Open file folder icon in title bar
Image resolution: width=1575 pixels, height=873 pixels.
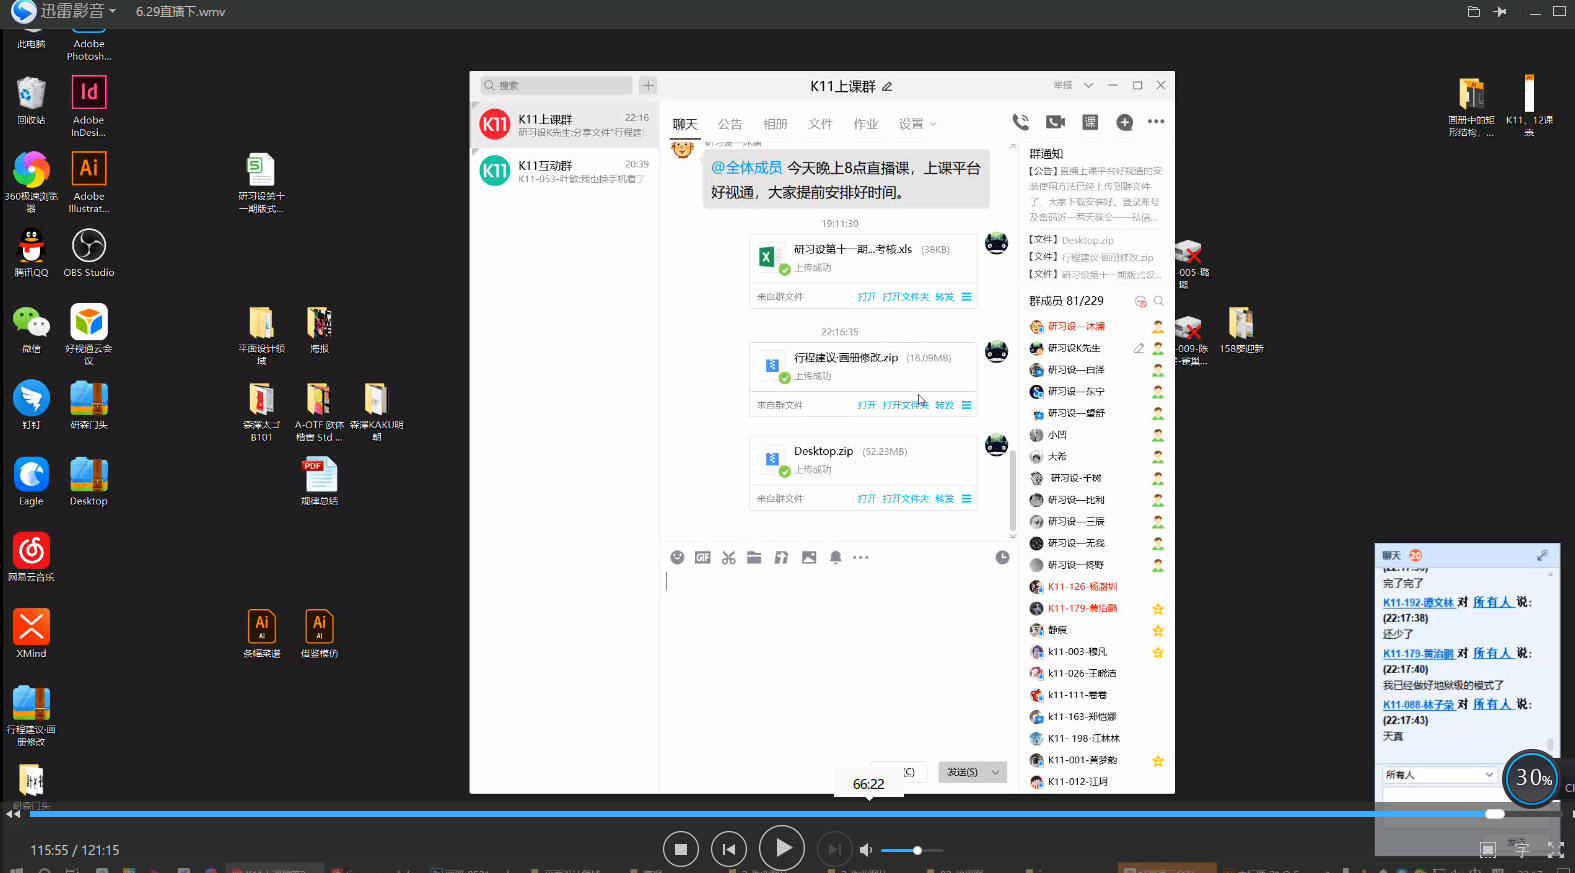tap(1473, 12)
